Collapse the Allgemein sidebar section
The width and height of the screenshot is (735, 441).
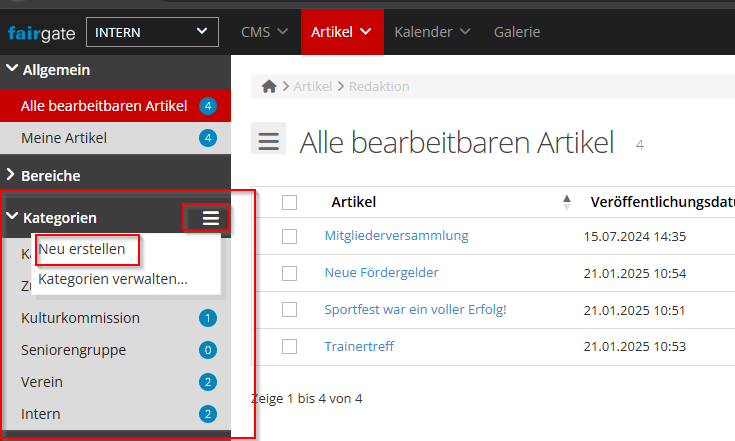pyautogui.click(x=55, y=70)
